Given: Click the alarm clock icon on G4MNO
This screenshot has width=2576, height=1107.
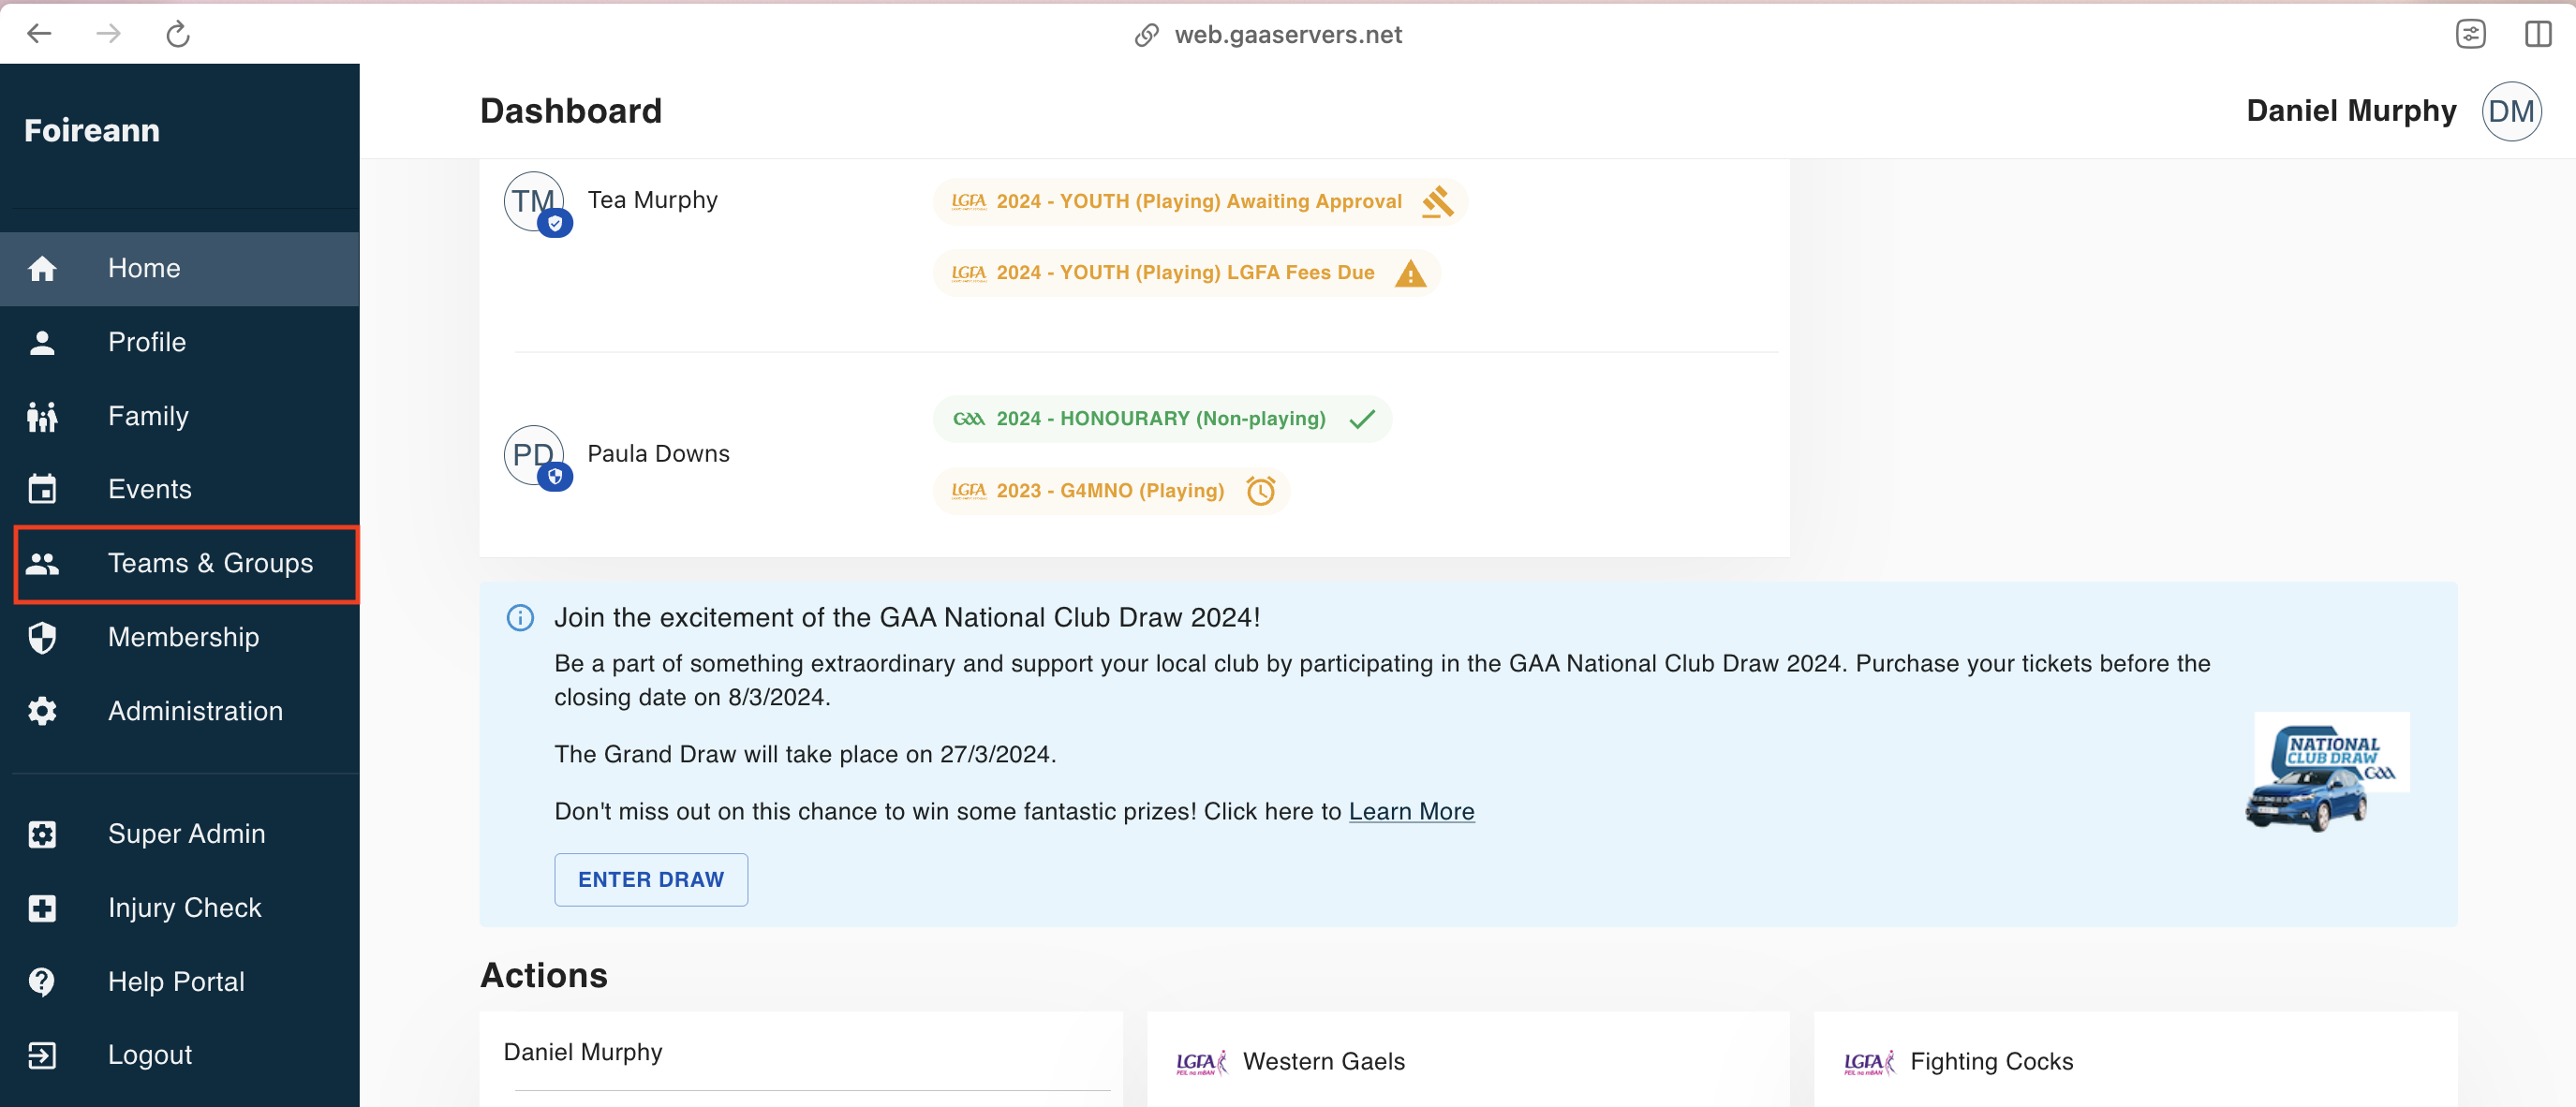Looking at the screenshot, I should point(1260,491).
